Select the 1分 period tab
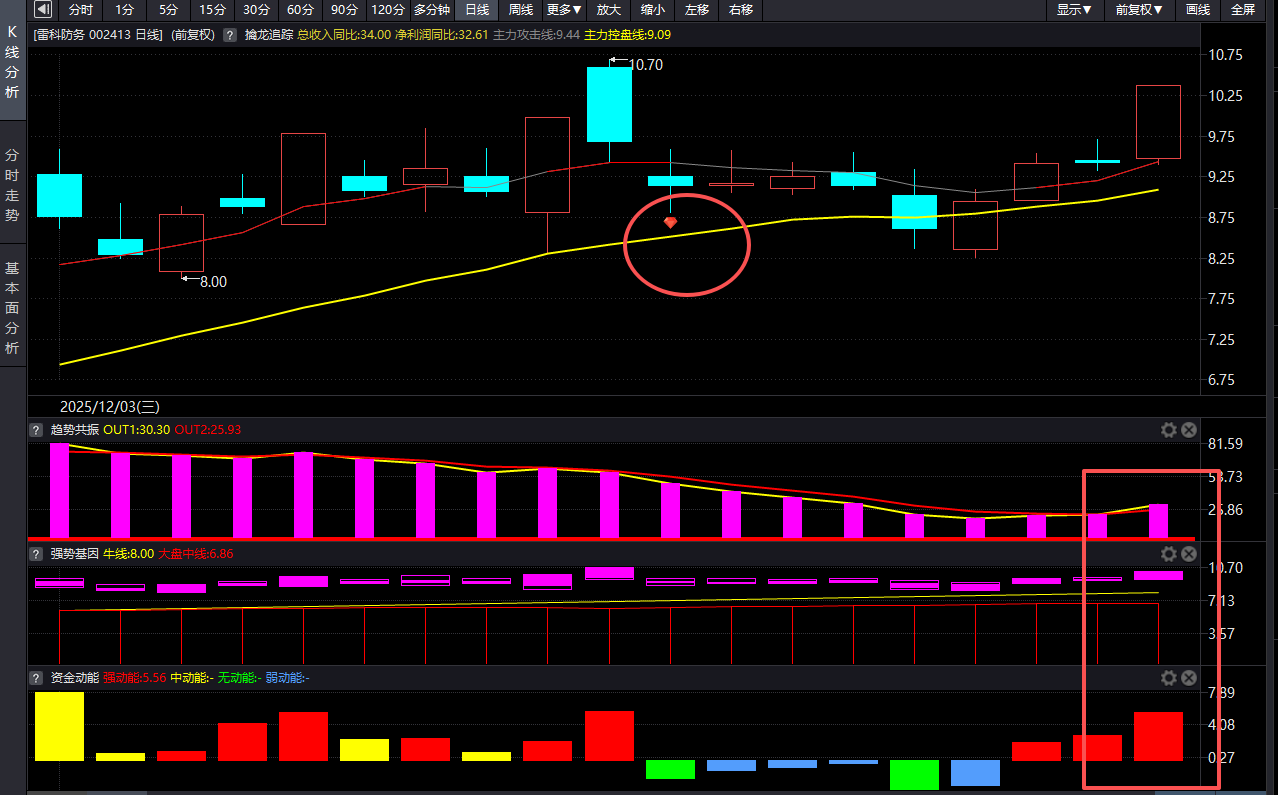The image size is (1278, 795). [124, 10]
